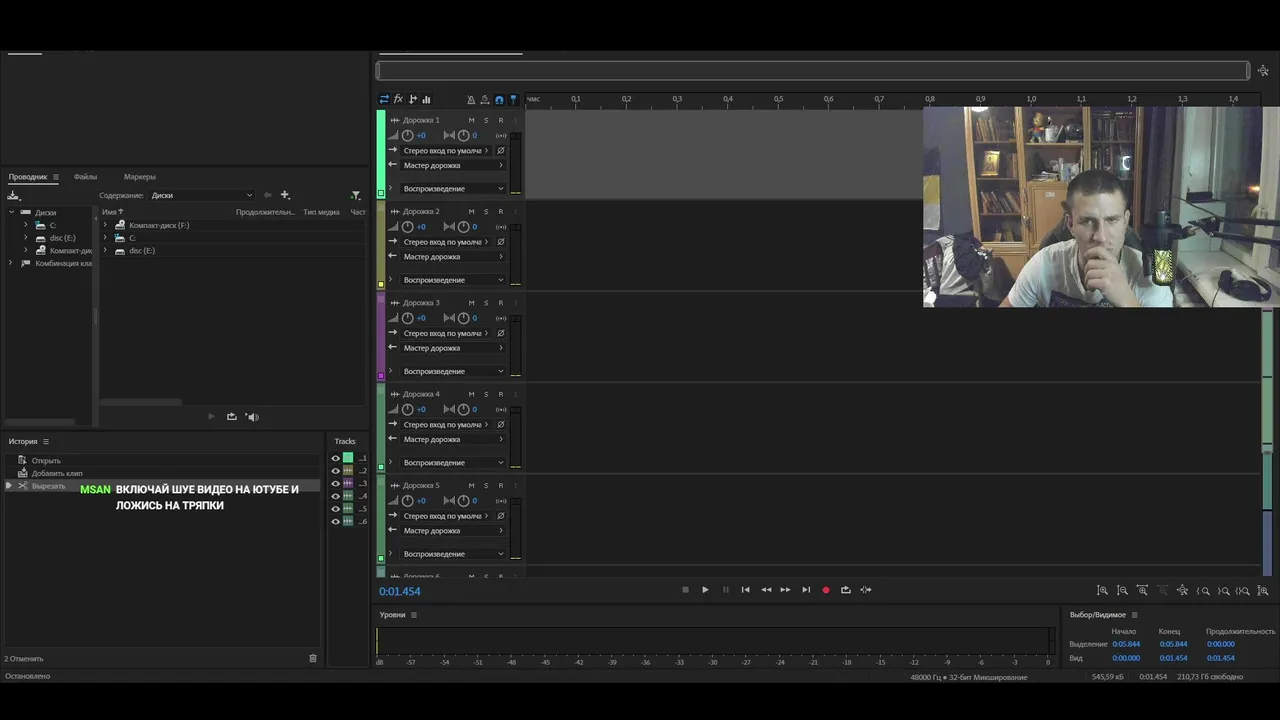Click the Rewind transport icon
Viewport: 1280px width, 720px height.
[766, 590]
